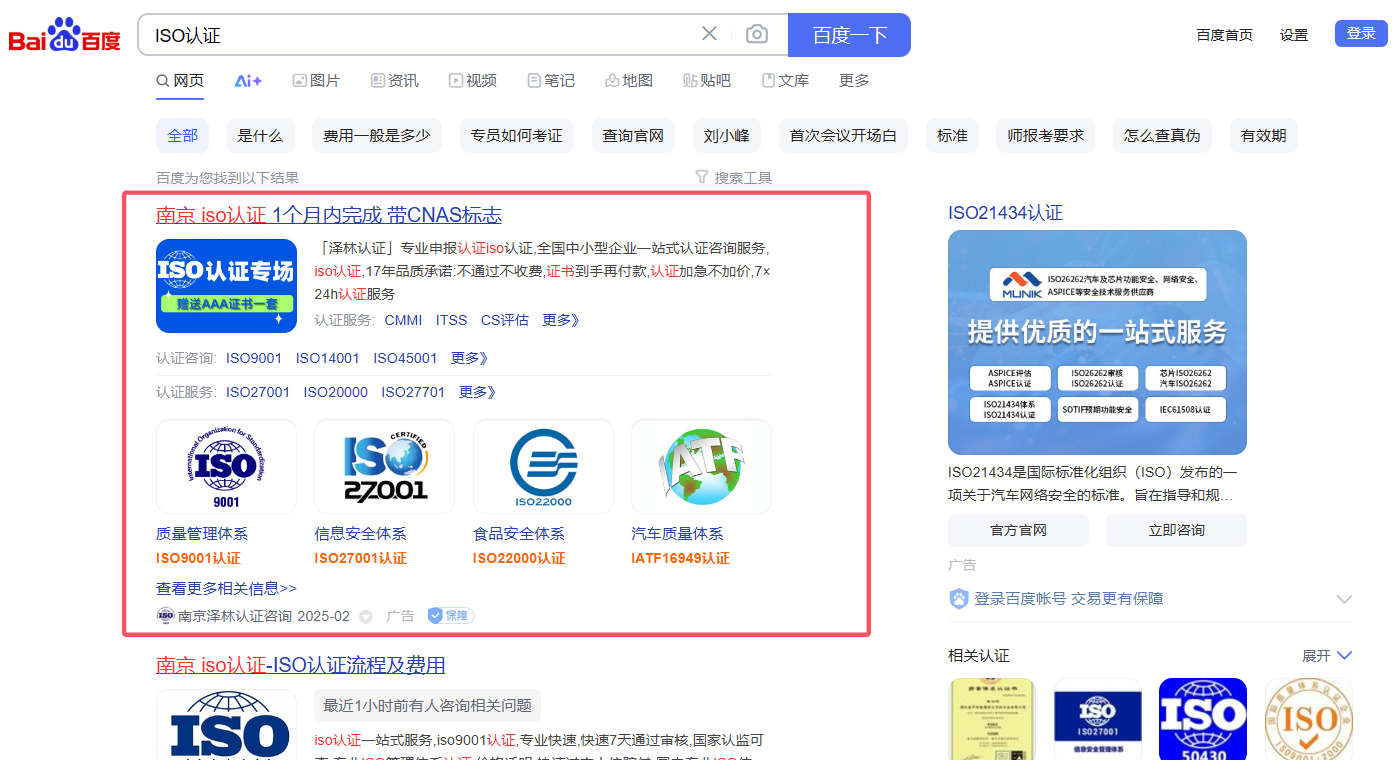This screenshot has width=1399, height=760.
Task: Open the Ai+ tab
Action: [x=248, y=81]
